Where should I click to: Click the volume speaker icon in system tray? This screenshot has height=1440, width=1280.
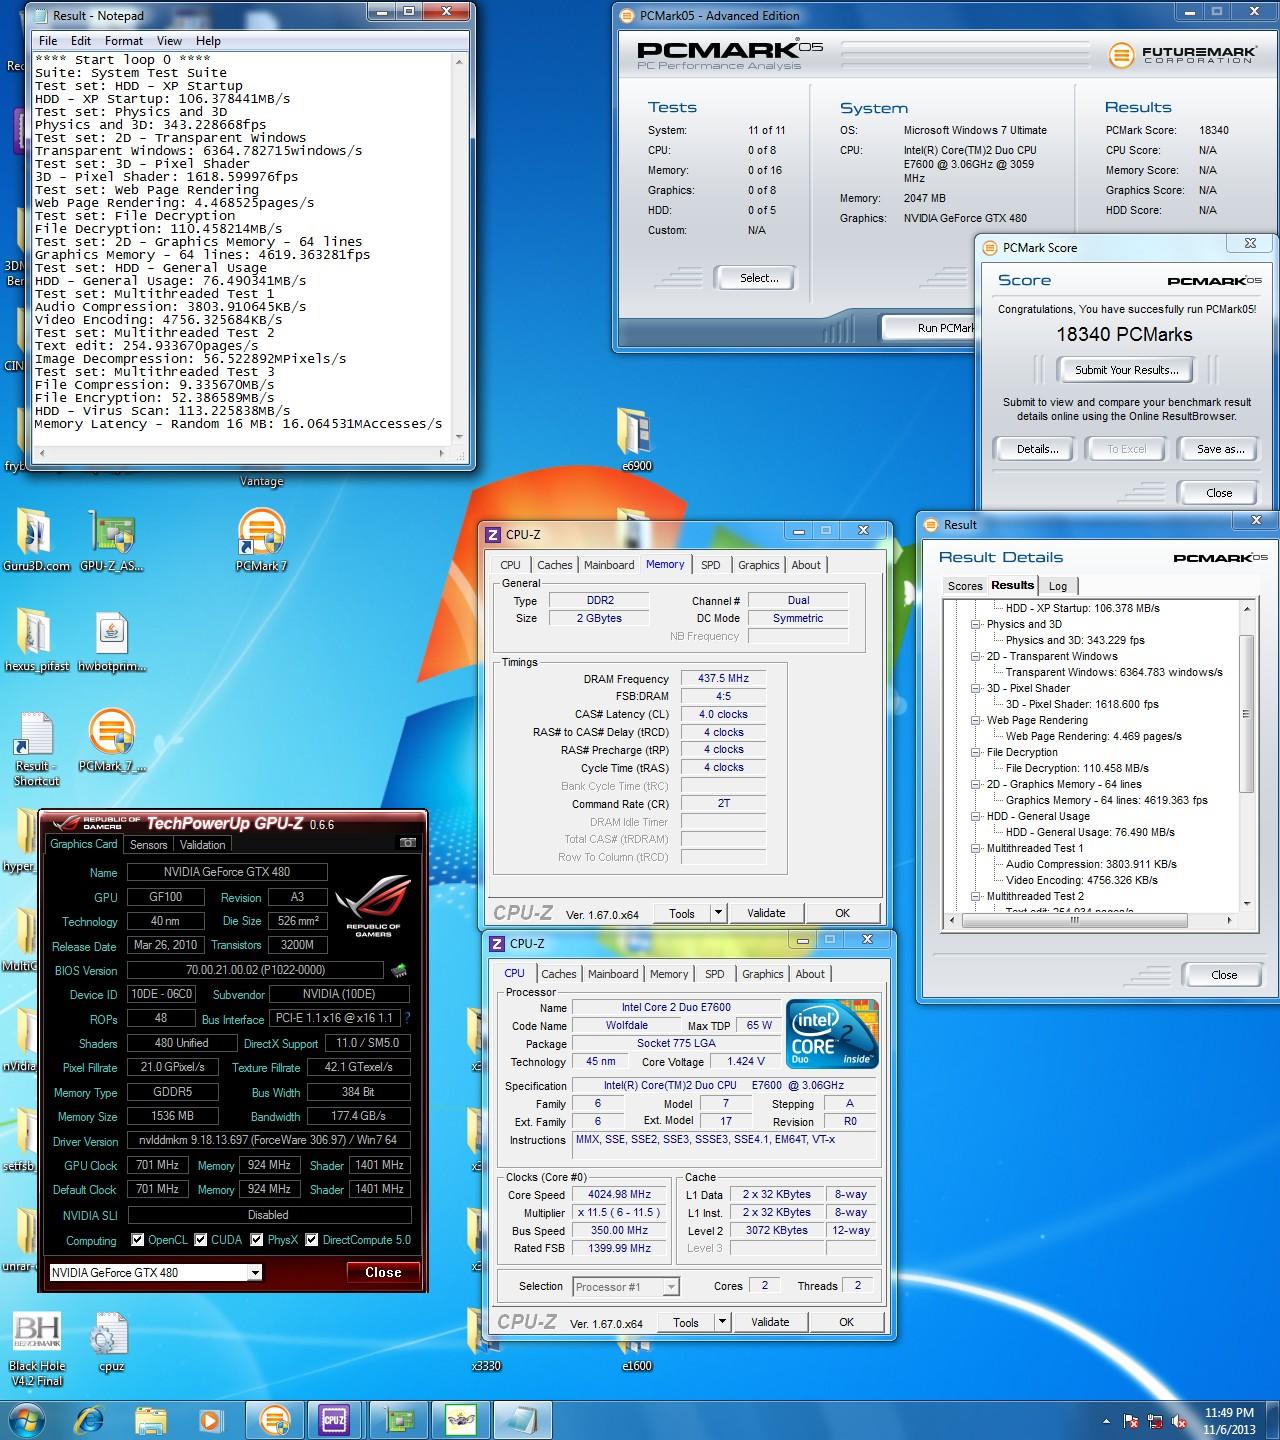tap(1180, 1421)
